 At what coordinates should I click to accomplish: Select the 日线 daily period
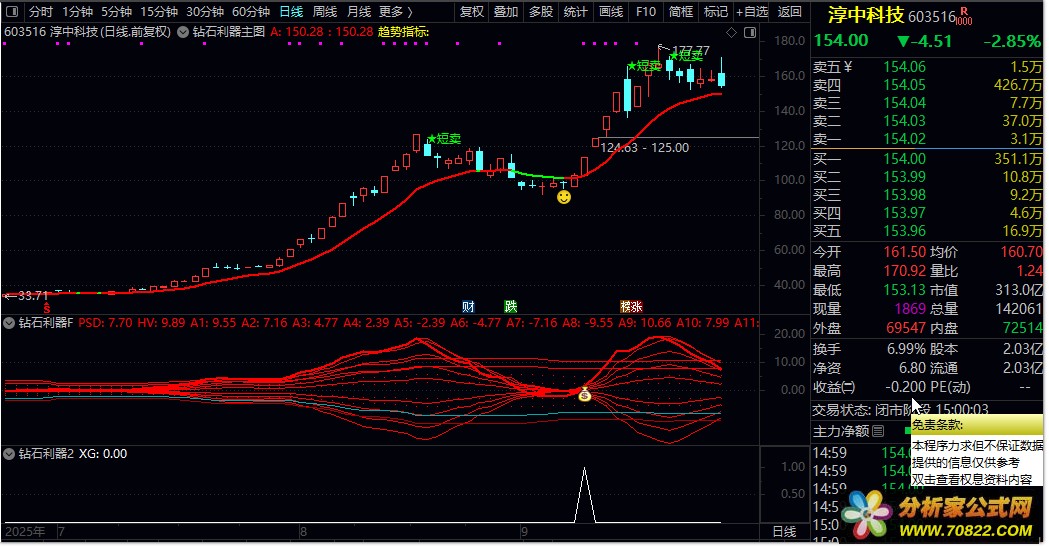click(291, 11)
